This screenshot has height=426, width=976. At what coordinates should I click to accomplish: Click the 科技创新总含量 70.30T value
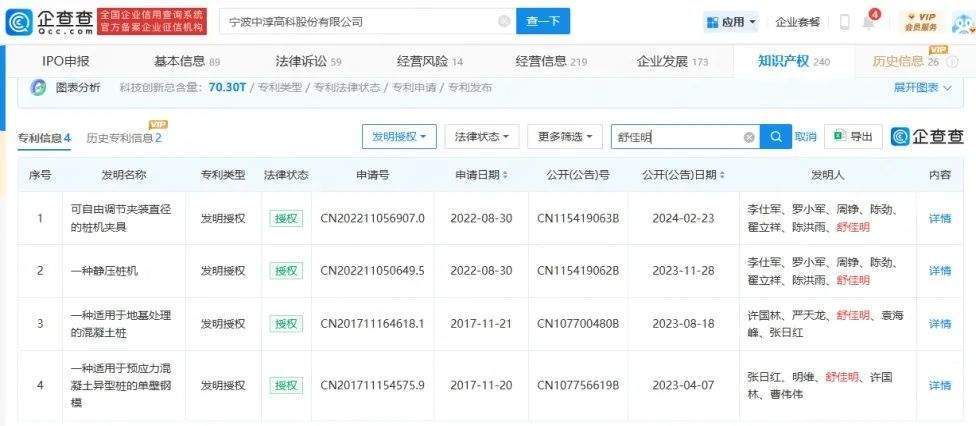pos(227,88)
